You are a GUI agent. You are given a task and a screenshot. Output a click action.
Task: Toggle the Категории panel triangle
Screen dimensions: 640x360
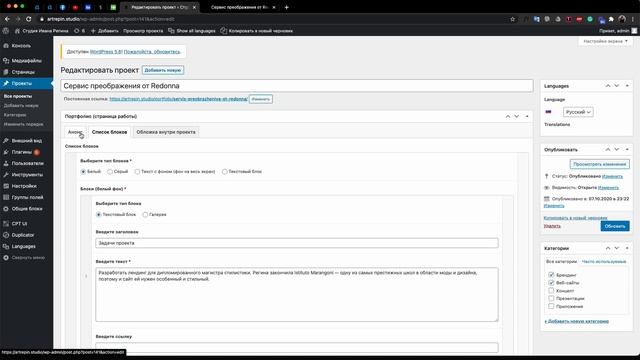click(x=627, y=248)
